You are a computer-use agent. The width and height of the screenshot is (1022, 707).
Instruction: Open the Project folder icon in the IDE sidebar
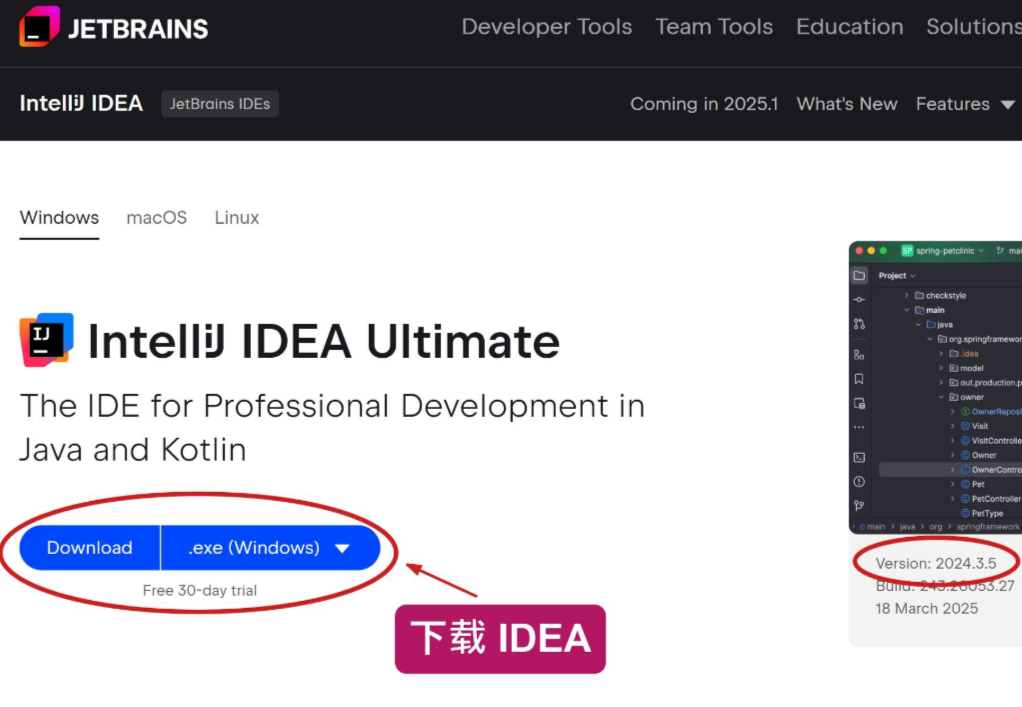[x=859, y=276]
